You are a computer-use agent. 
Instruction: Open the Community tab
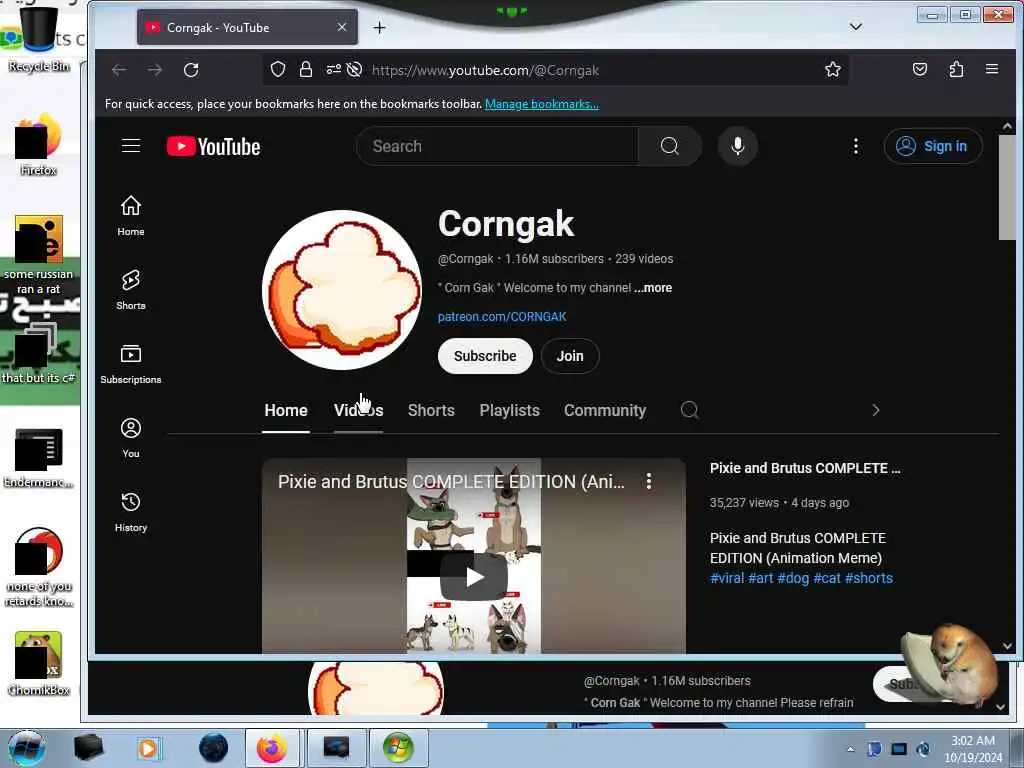pyautogui.click(x=605, y=410)
